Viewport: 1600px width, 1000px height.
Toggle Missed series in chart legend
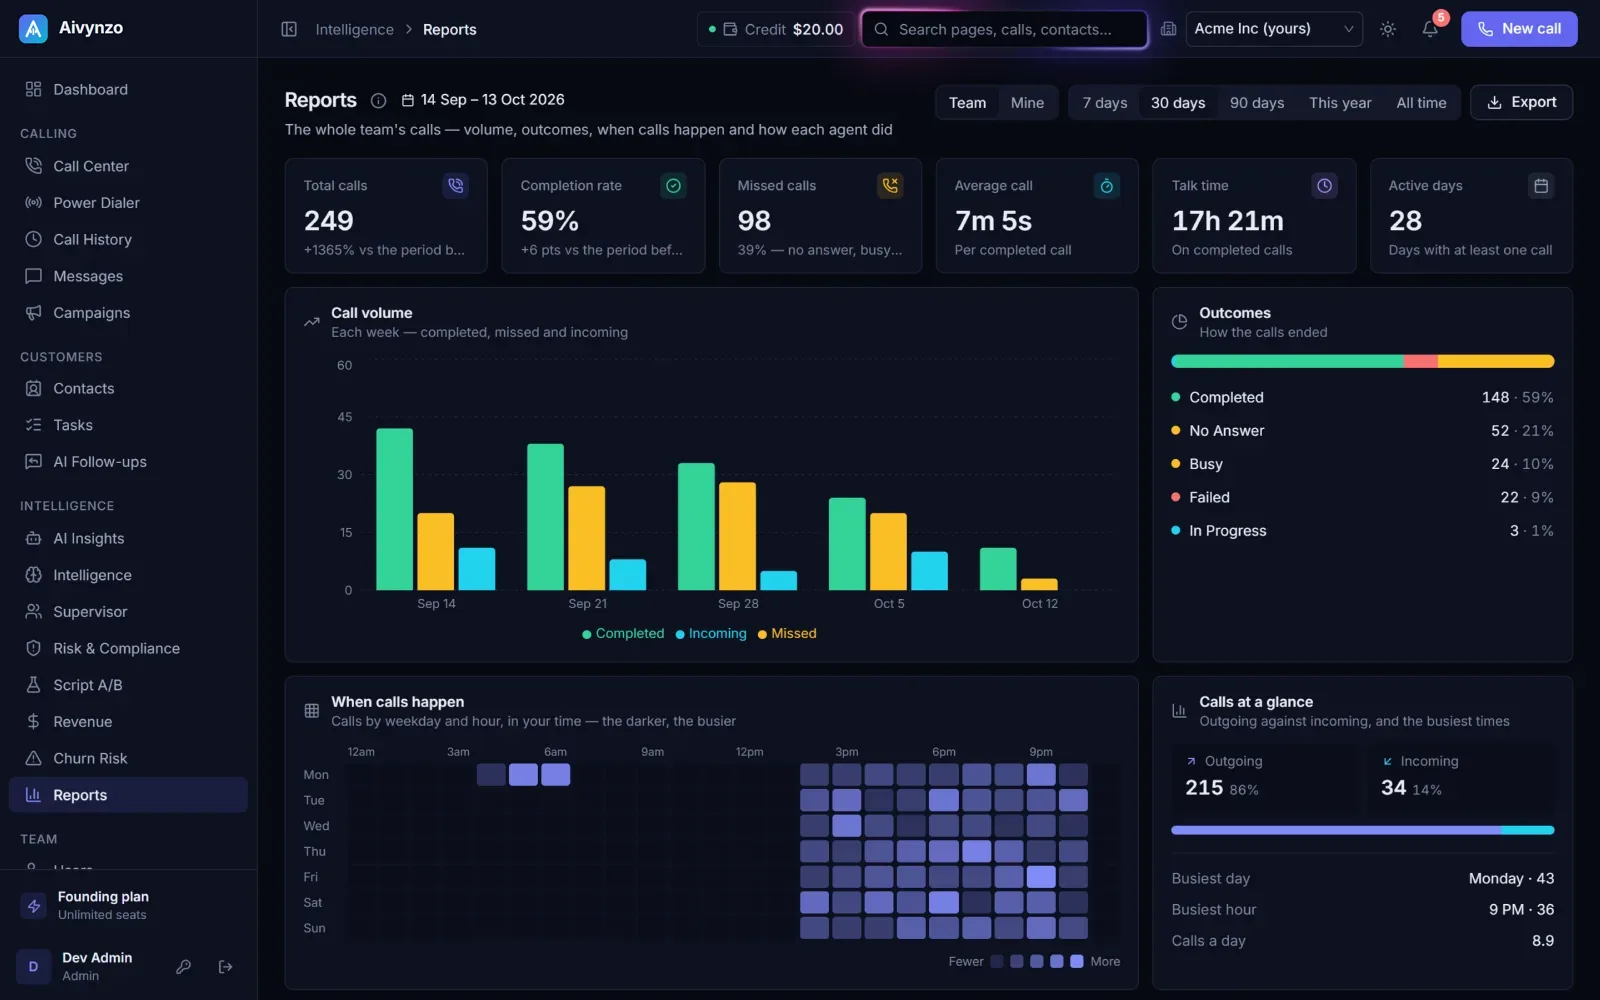pyautogui.click(x=787, y=634)
